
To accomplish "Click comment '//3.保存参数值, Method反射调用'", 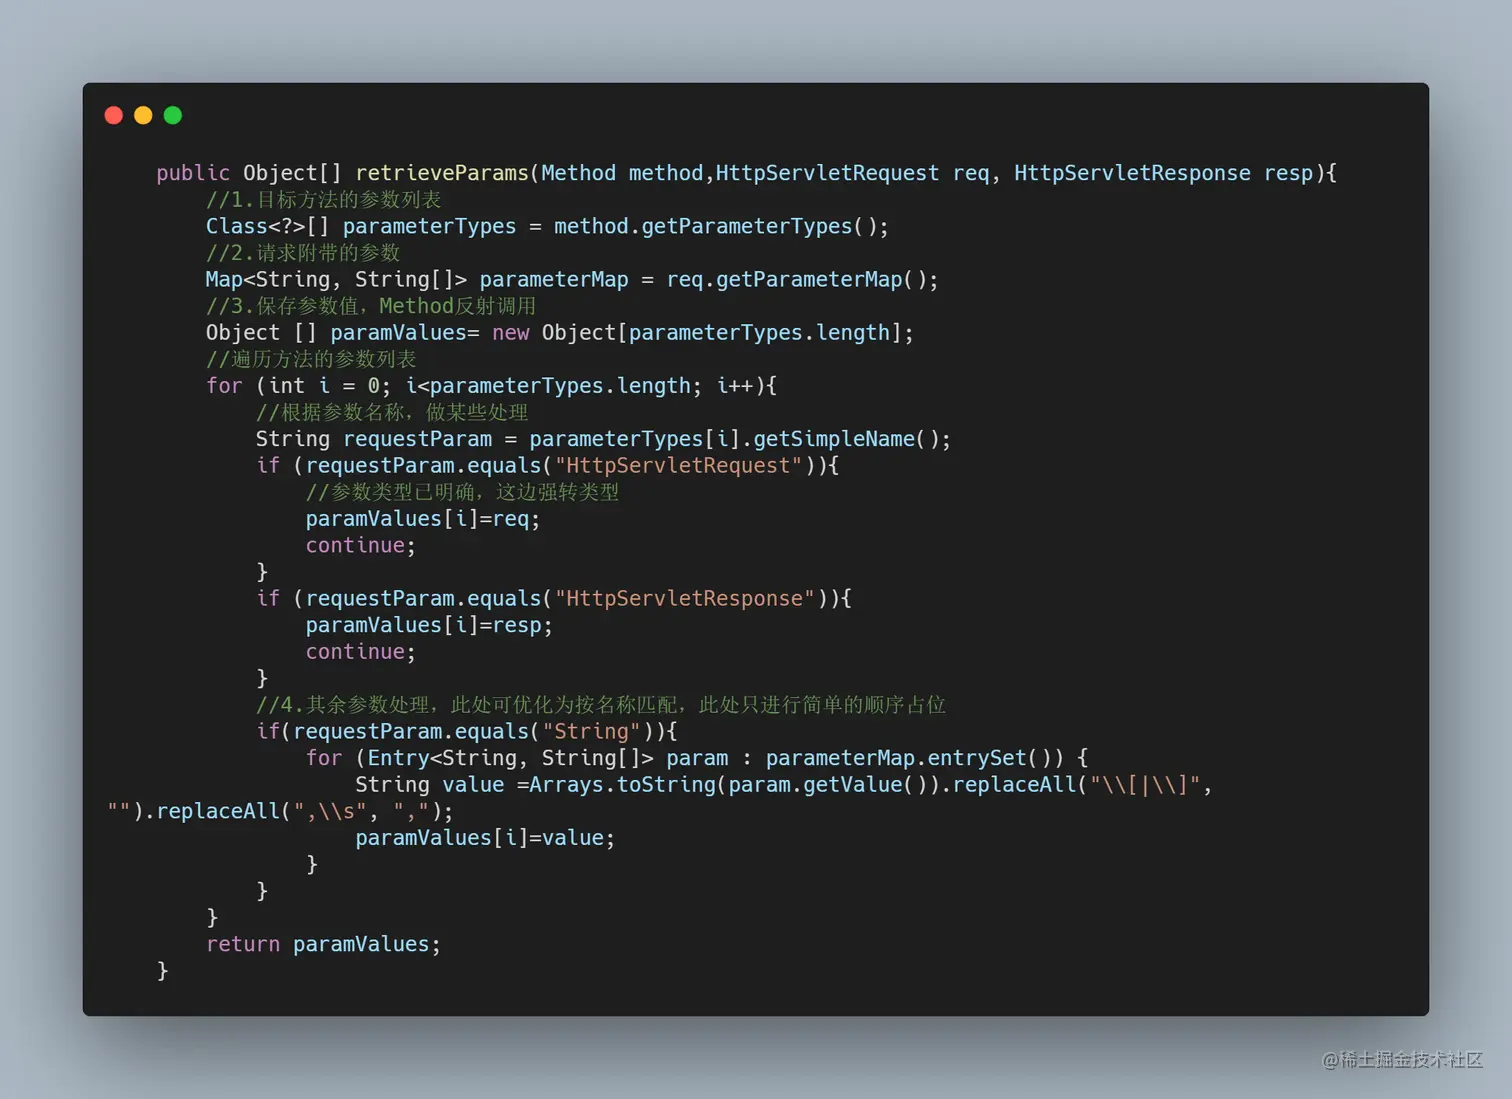I will [371, 306].
